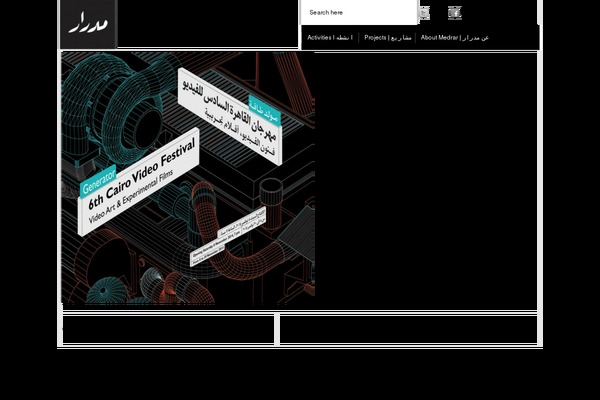Click the Medrar Arabic logo
The image size is (600, 400).
pos(88,24)
